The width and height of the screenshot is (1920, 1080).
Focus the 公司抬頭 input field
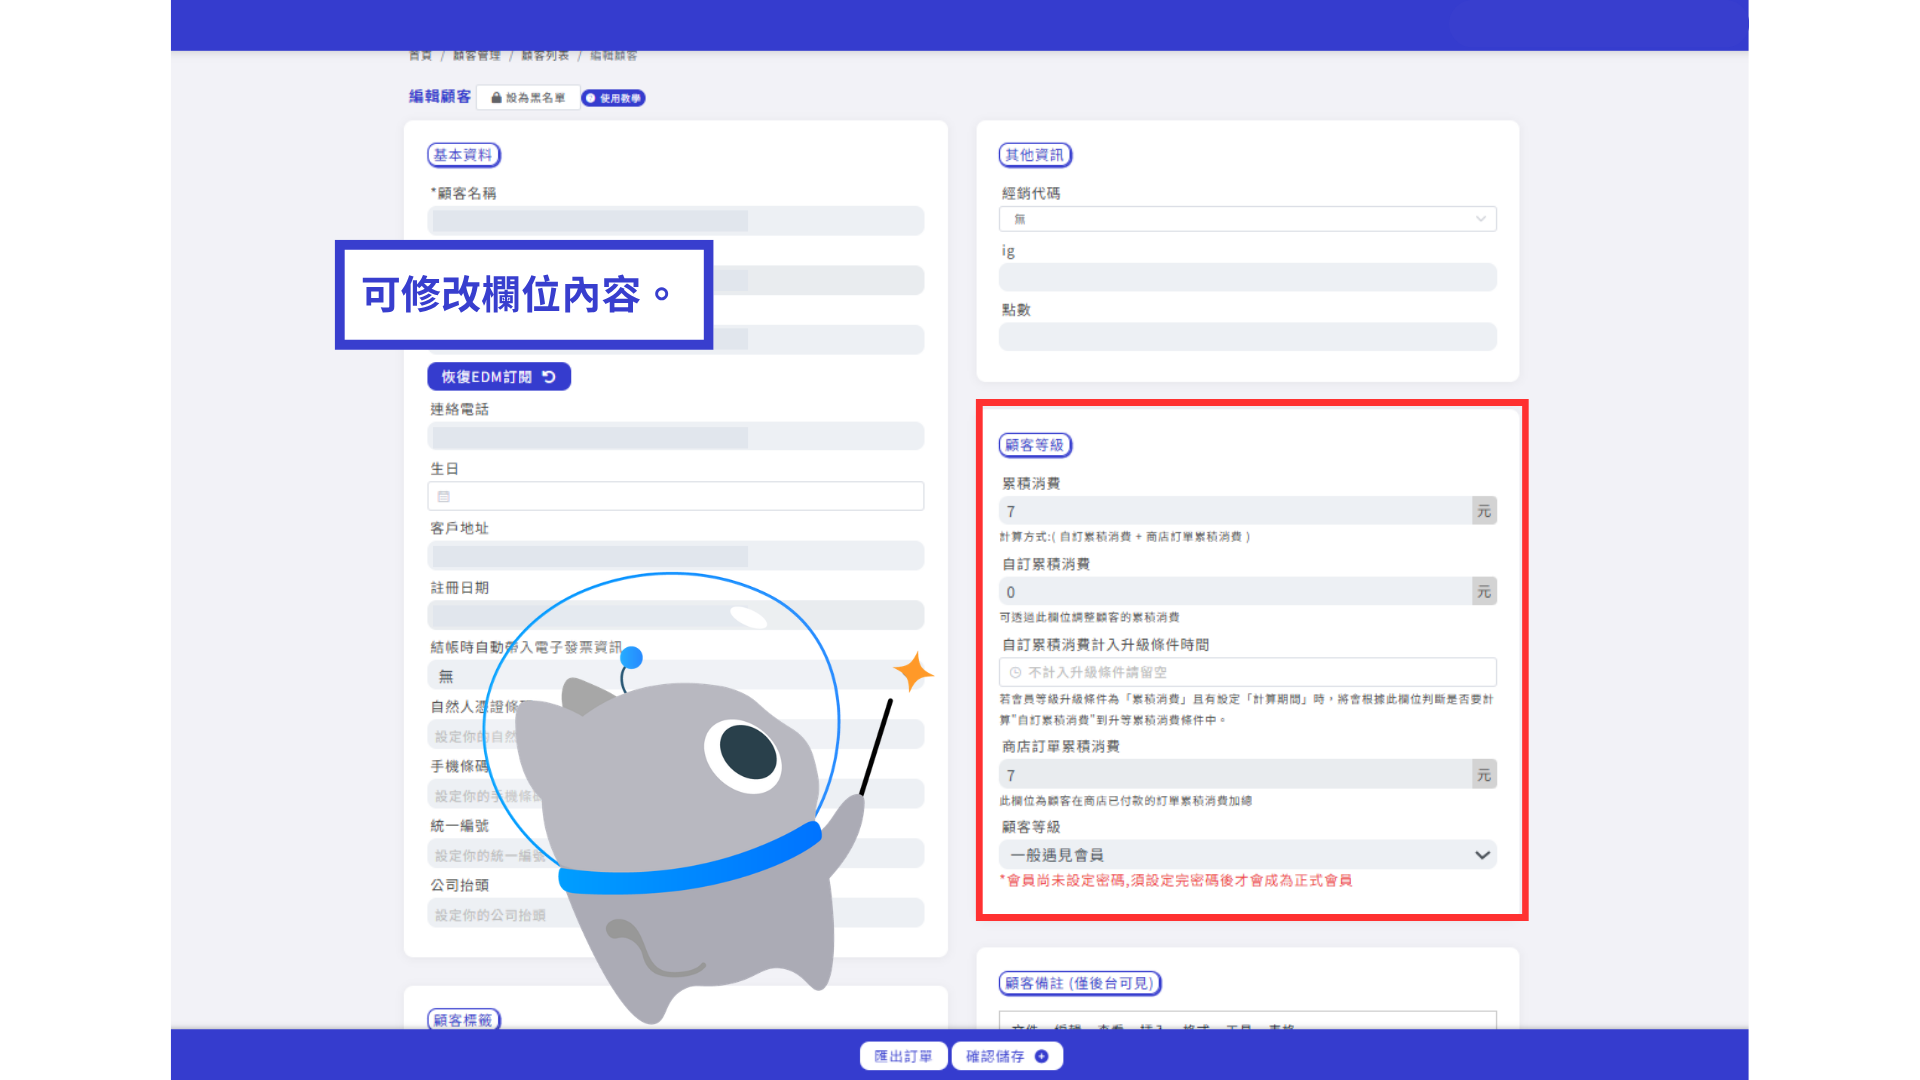pyautogui.click(x=676, y=914)
